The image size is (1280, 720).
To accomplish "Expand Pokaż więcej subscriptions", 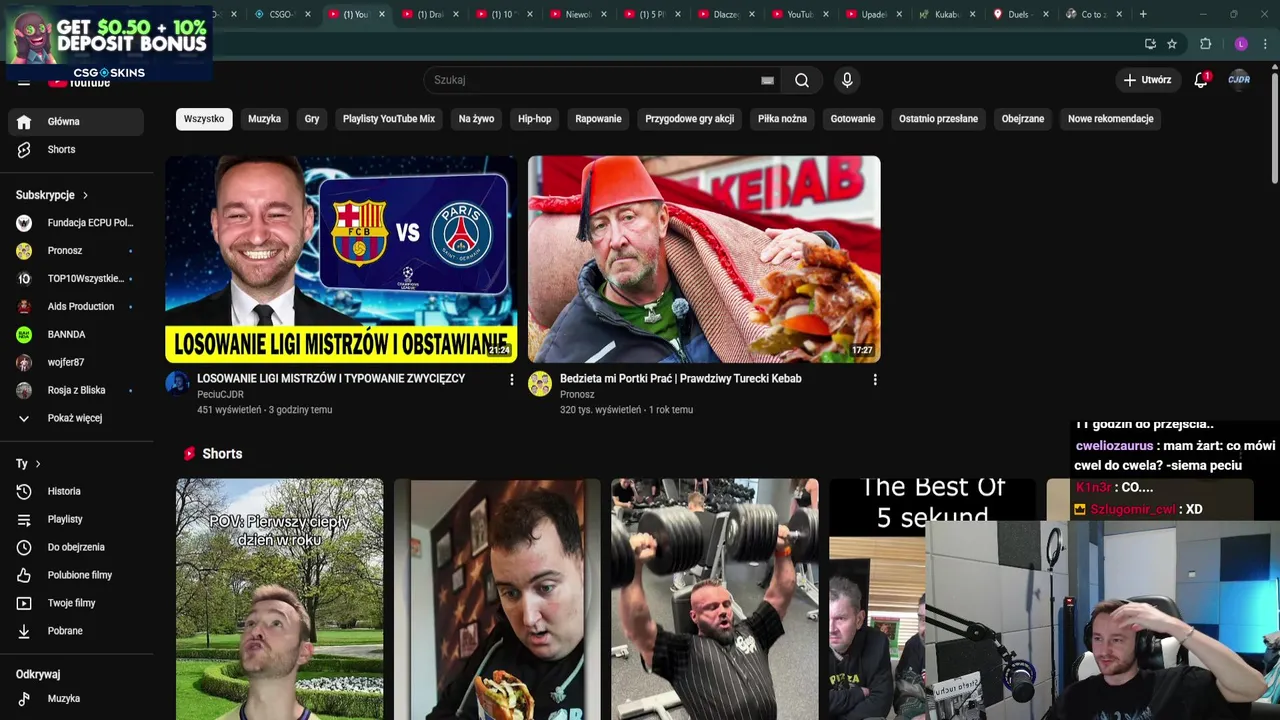I will tap(76, 418).
